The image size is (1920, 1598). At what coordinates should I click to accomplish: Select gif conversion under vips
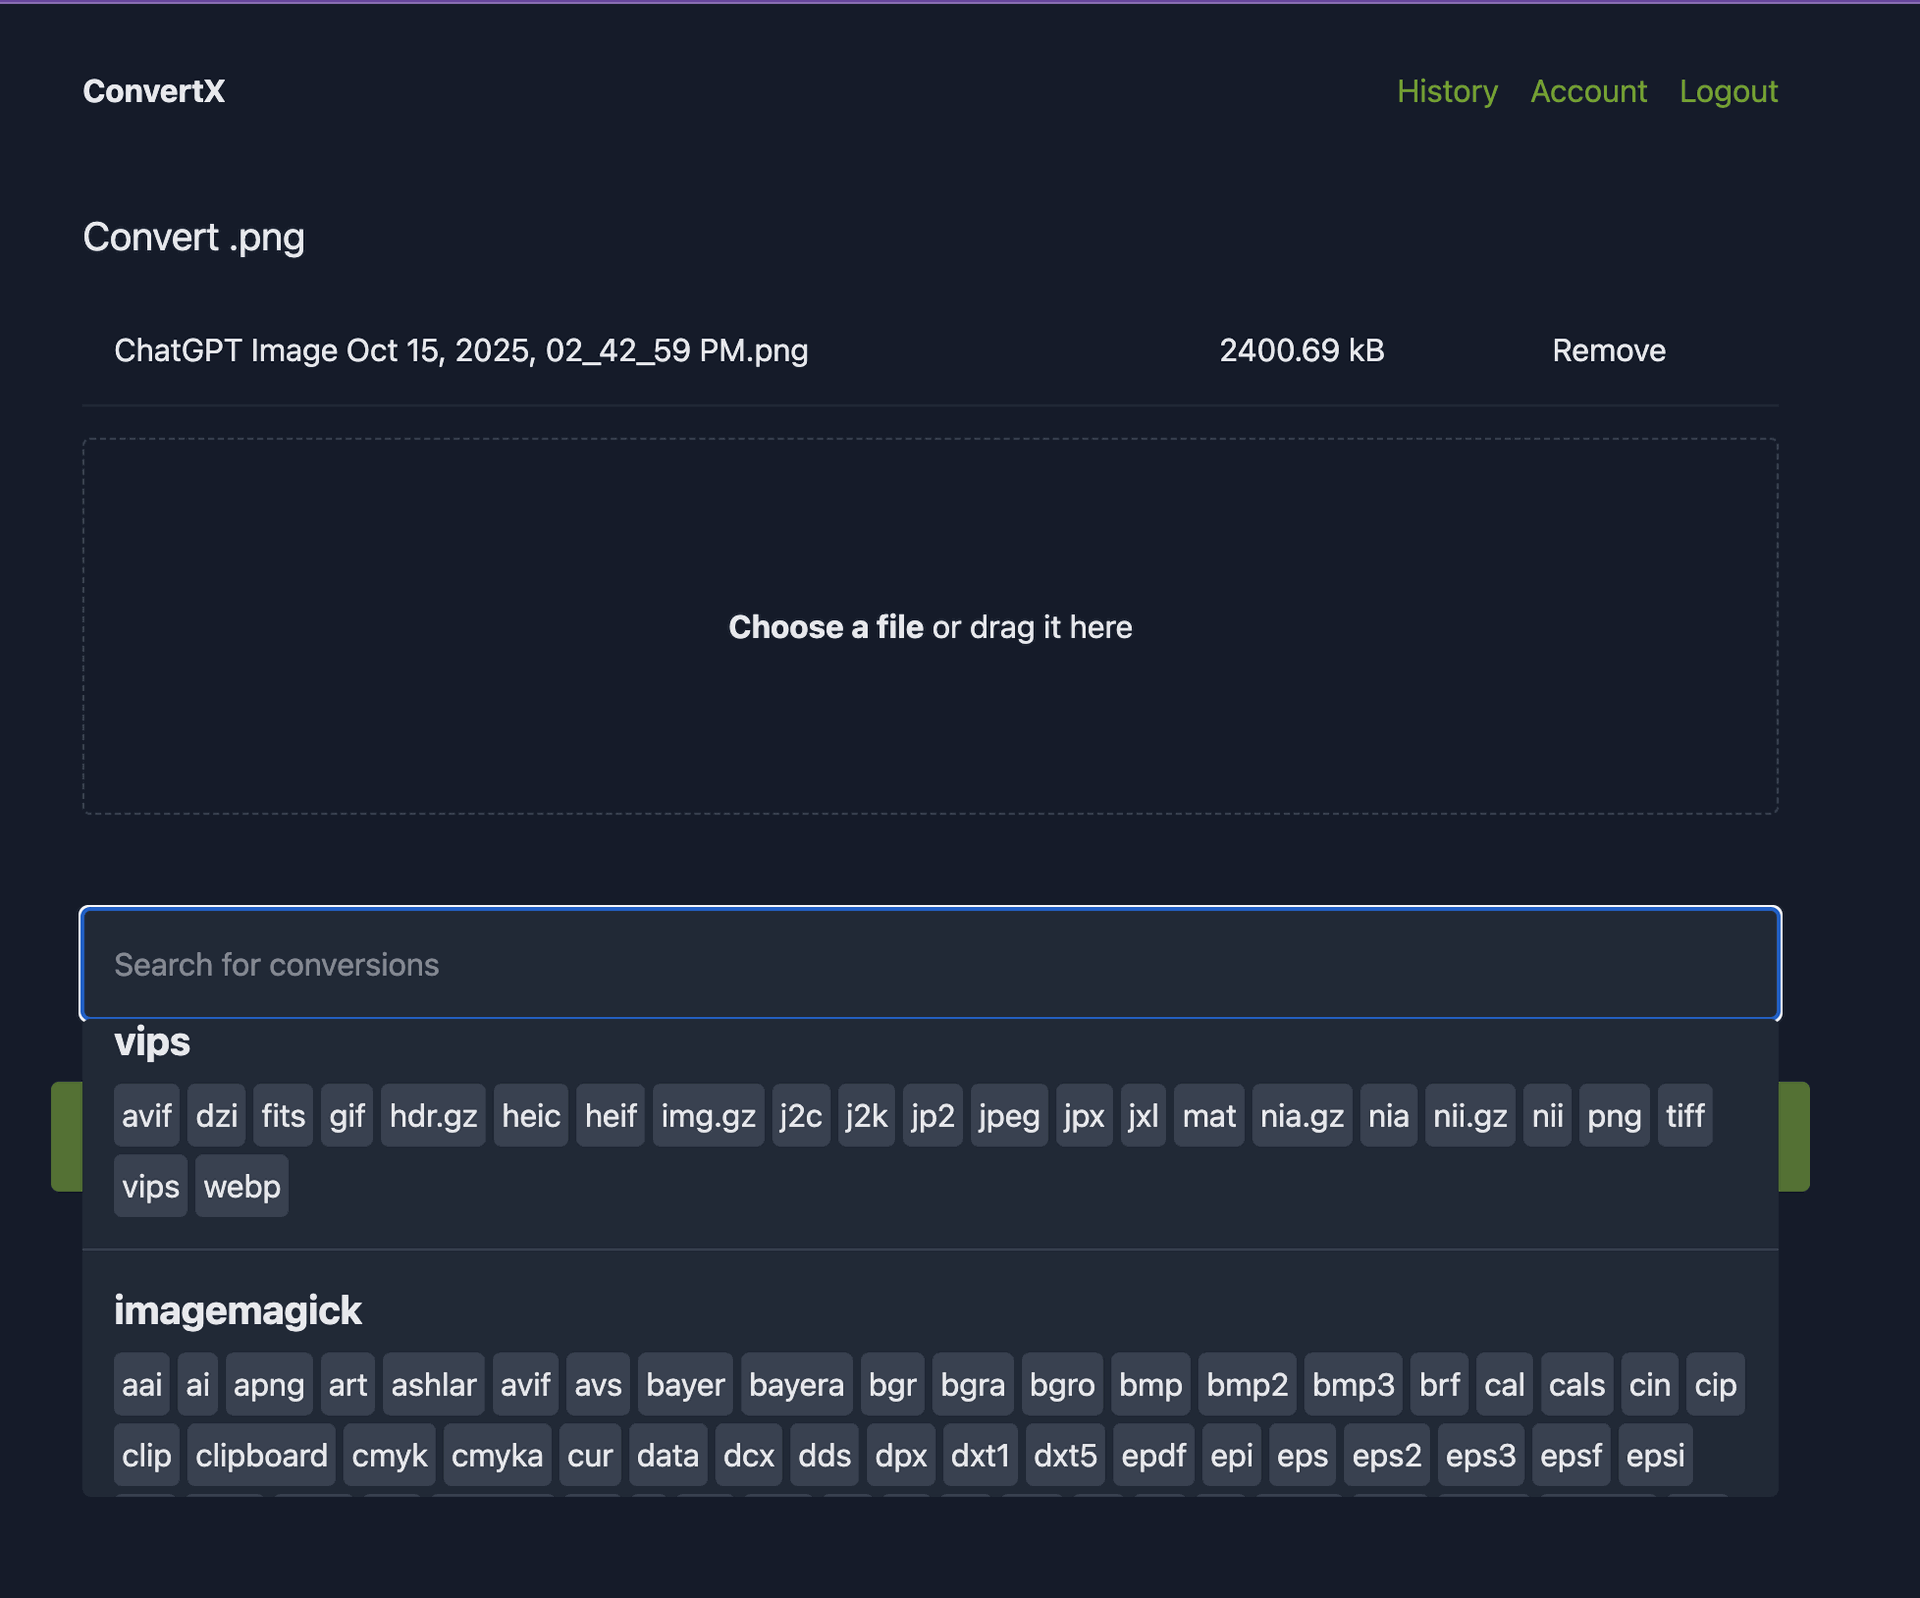(346, 1115)
